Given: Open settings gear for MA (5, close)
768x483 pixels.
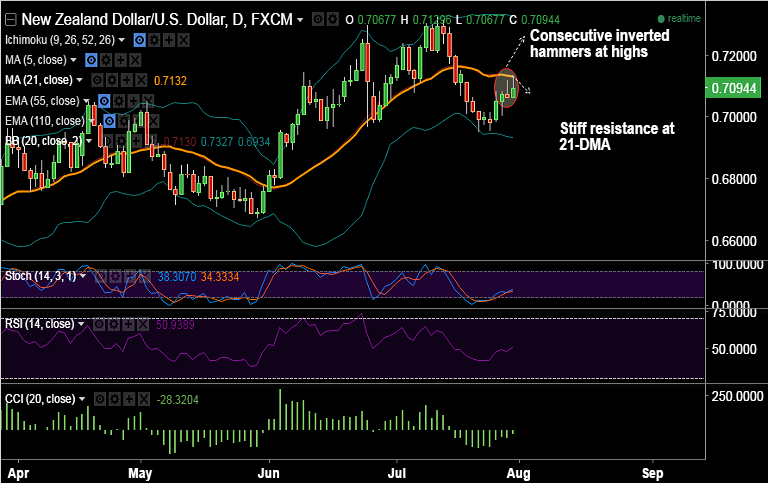Looking at the screenshot, I should click(x=106, y=60).
